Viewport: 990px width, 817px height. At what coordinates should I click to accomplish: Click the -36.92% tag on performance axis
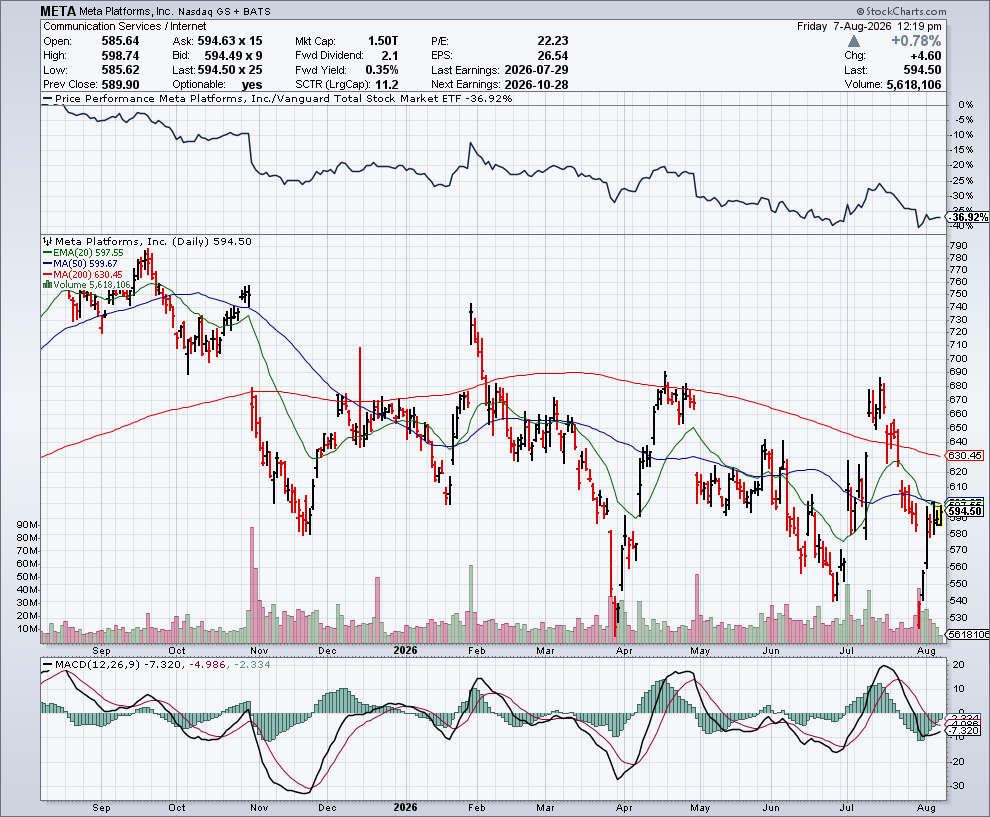[x=969, y=217]
